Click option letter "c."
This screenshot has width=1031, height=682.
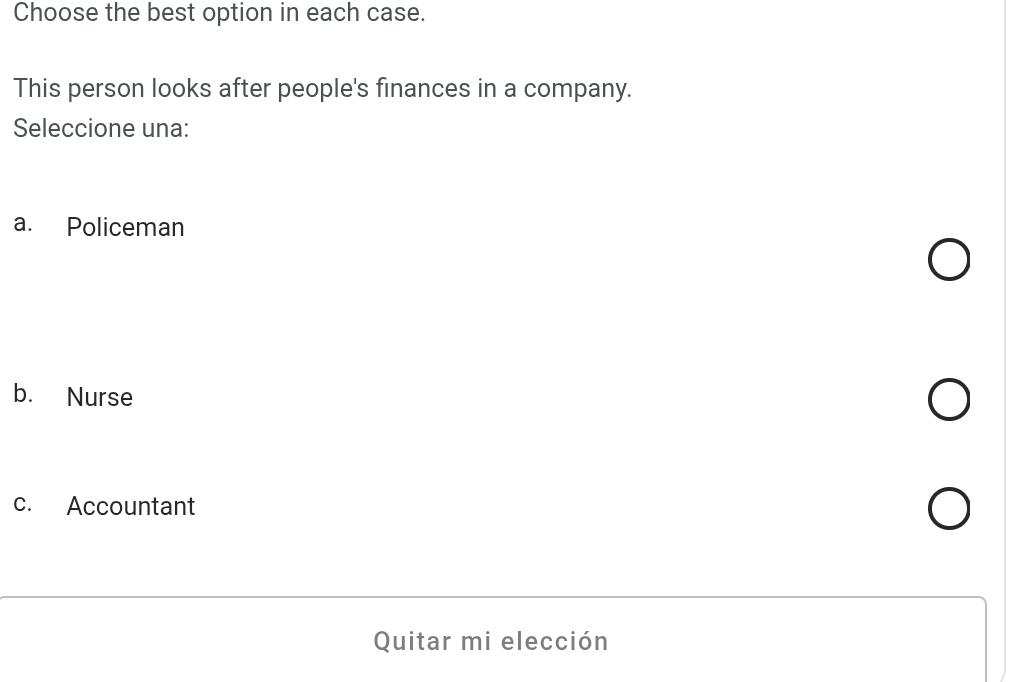click(x=23, y=504)
